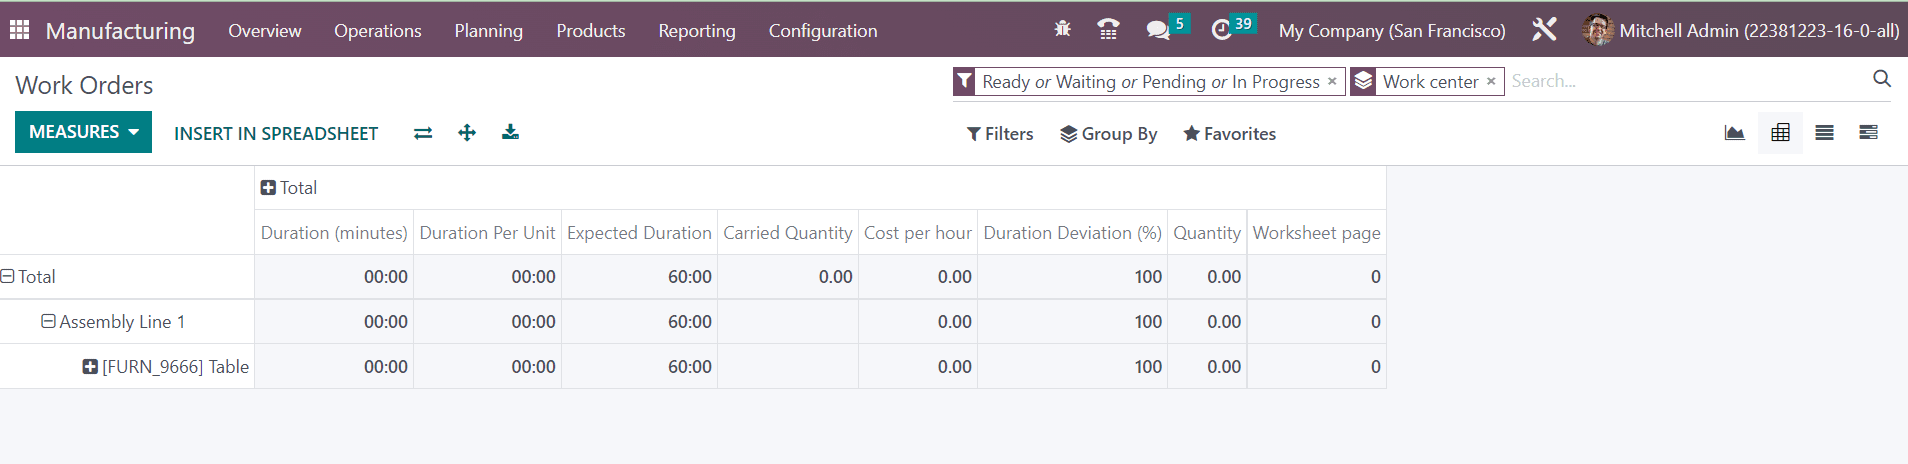
Task: Switch to graph view
Action: click(x=1735, y=133)
